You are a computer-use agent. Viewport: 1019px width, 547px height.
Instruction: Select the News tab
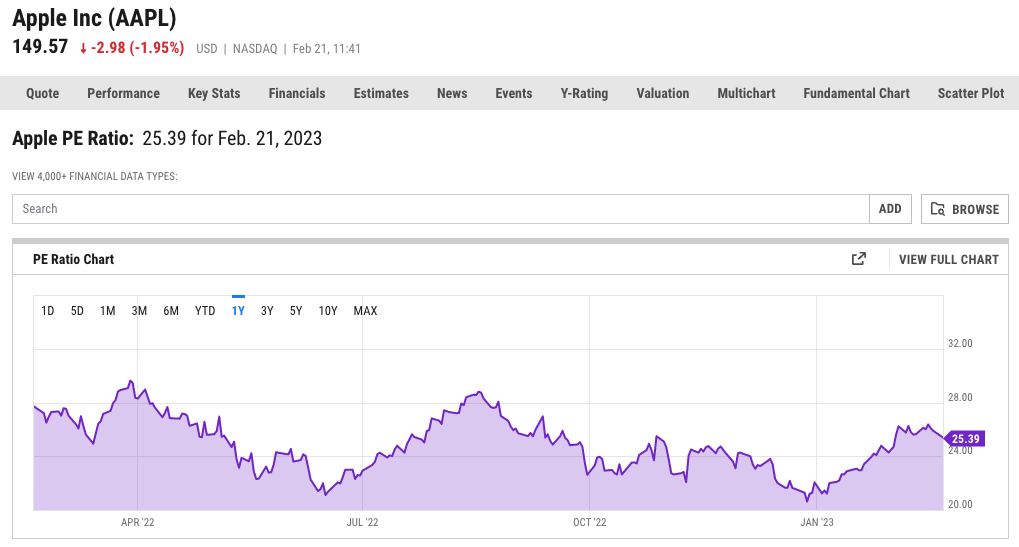[x=452, y=93]
